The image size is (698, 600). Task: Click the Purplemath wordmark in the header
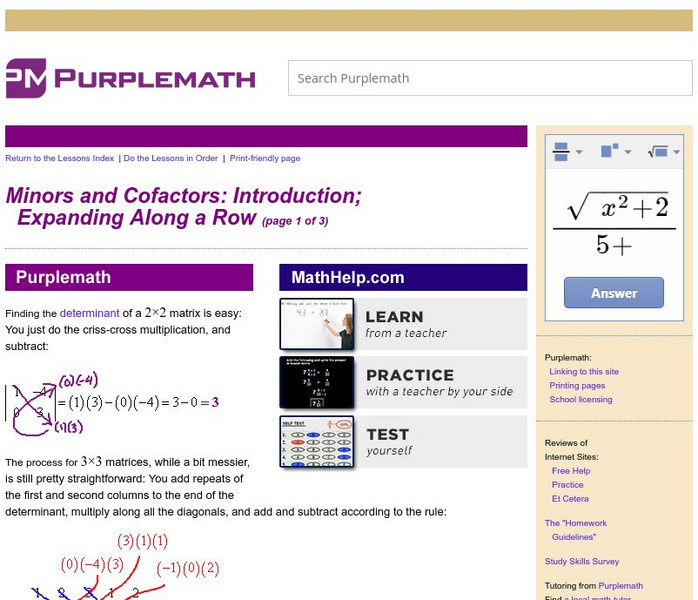pos(154,79)
